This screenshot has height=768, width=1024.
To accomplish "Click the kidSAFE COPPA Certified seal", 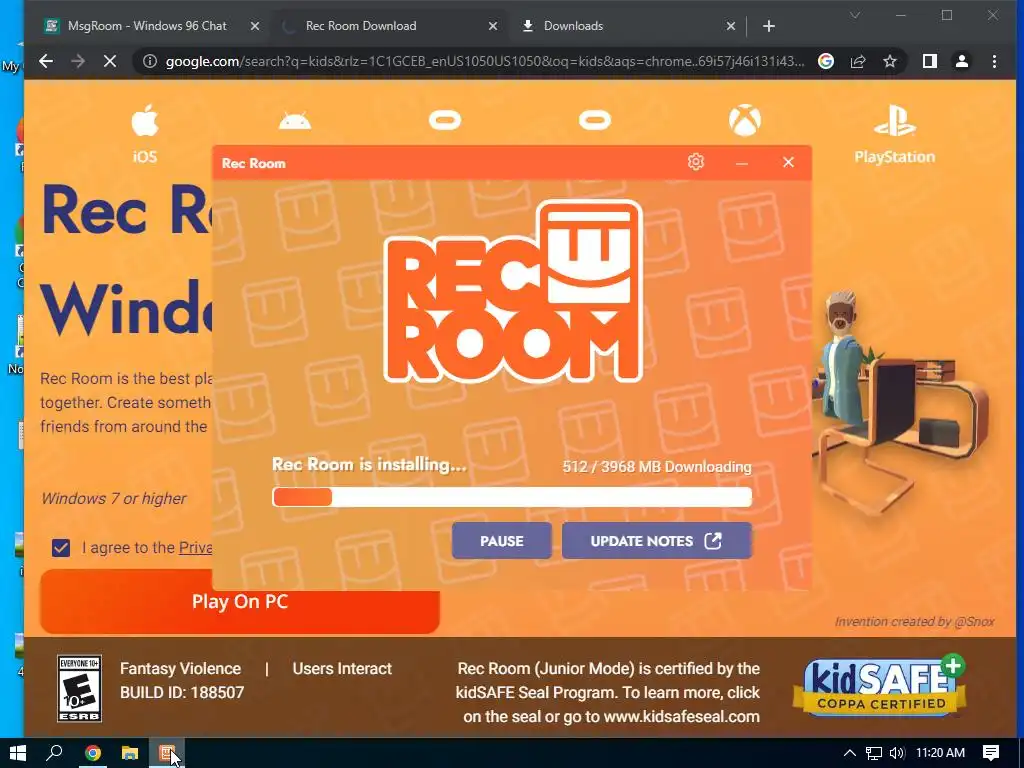I will pyautogui.click(x=880, y=684).
